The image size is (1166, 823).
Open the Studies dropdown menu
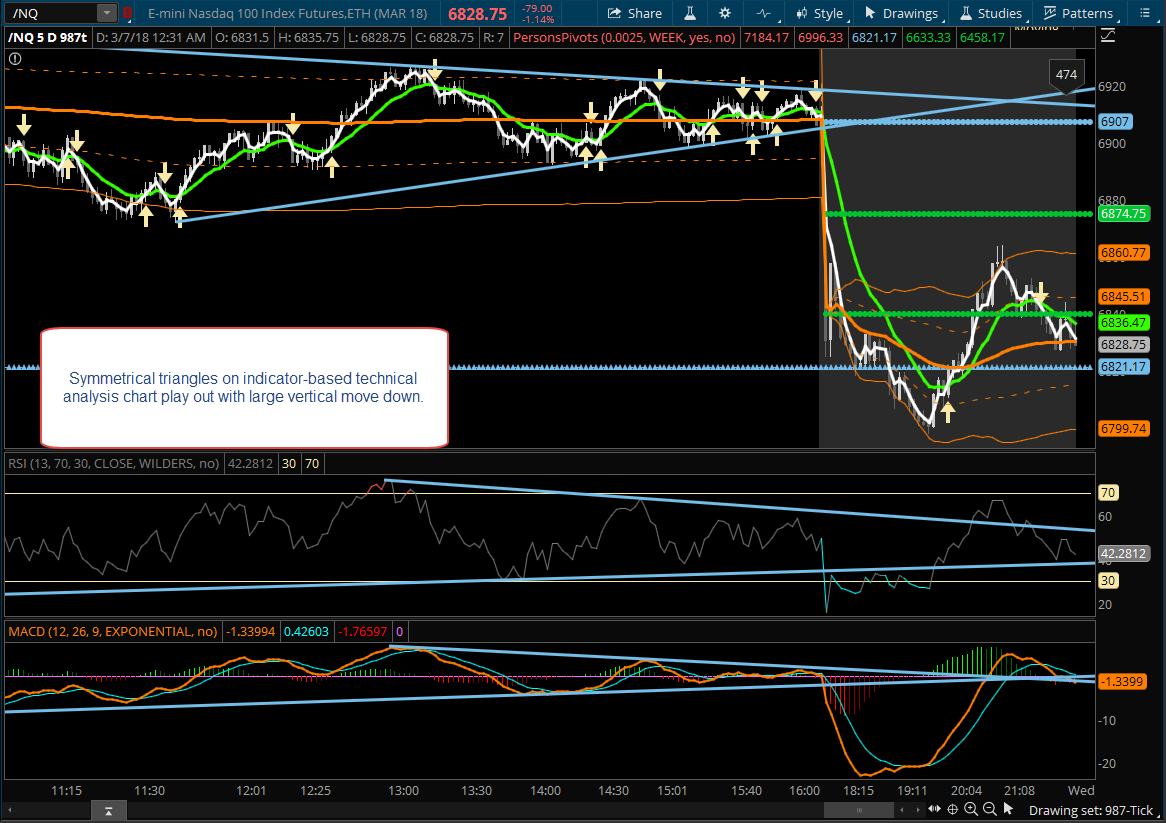991,13
